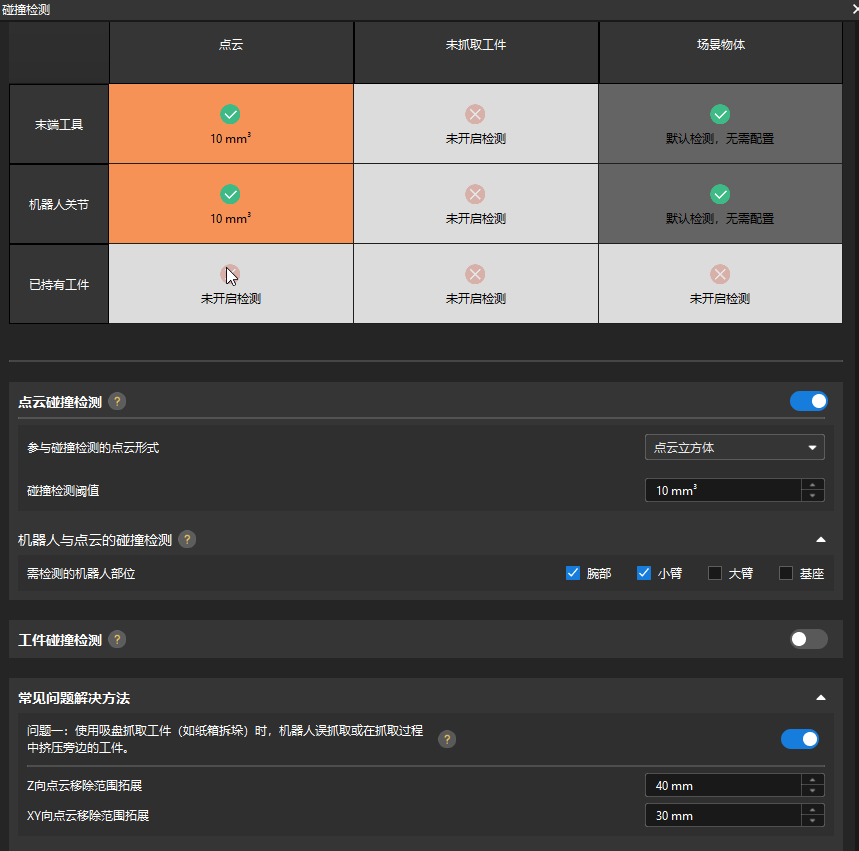Open the 点云立方体 dropdown

coord(735,447)
